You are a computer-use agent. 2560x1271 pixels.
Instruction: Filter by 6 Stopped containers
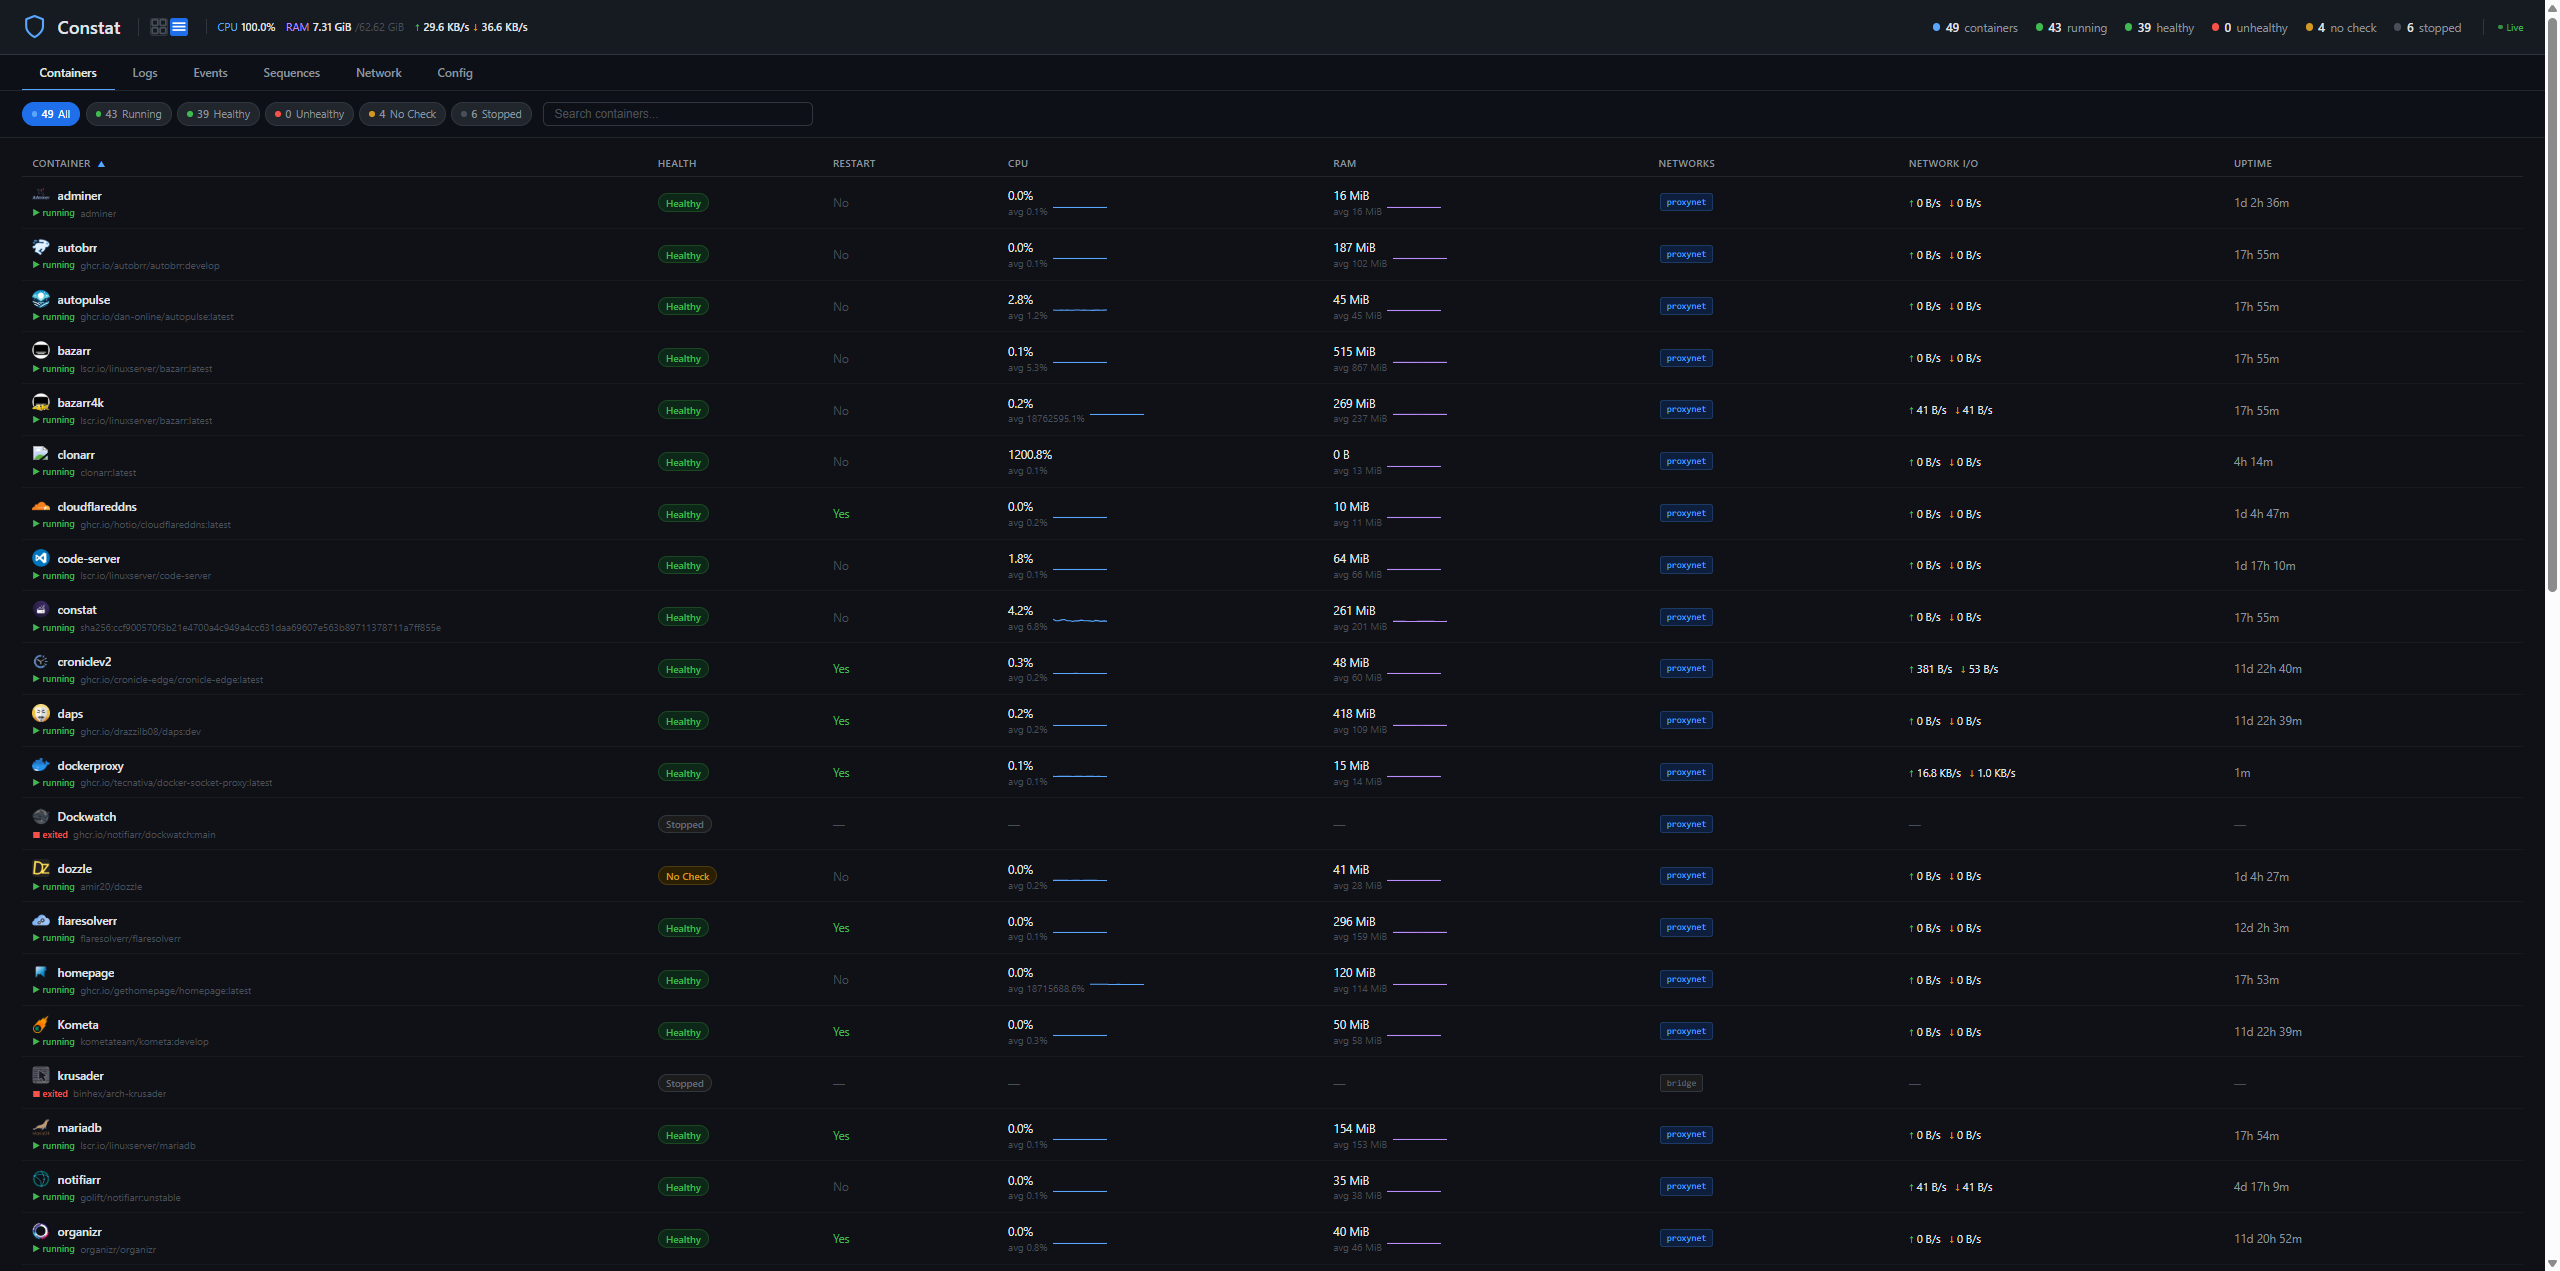[492, 114]
